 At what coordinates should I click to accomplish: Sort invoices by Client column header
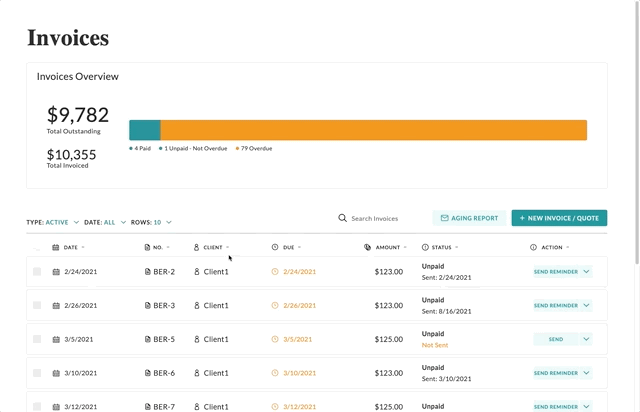pyautogui.click(x=211, y=247)
